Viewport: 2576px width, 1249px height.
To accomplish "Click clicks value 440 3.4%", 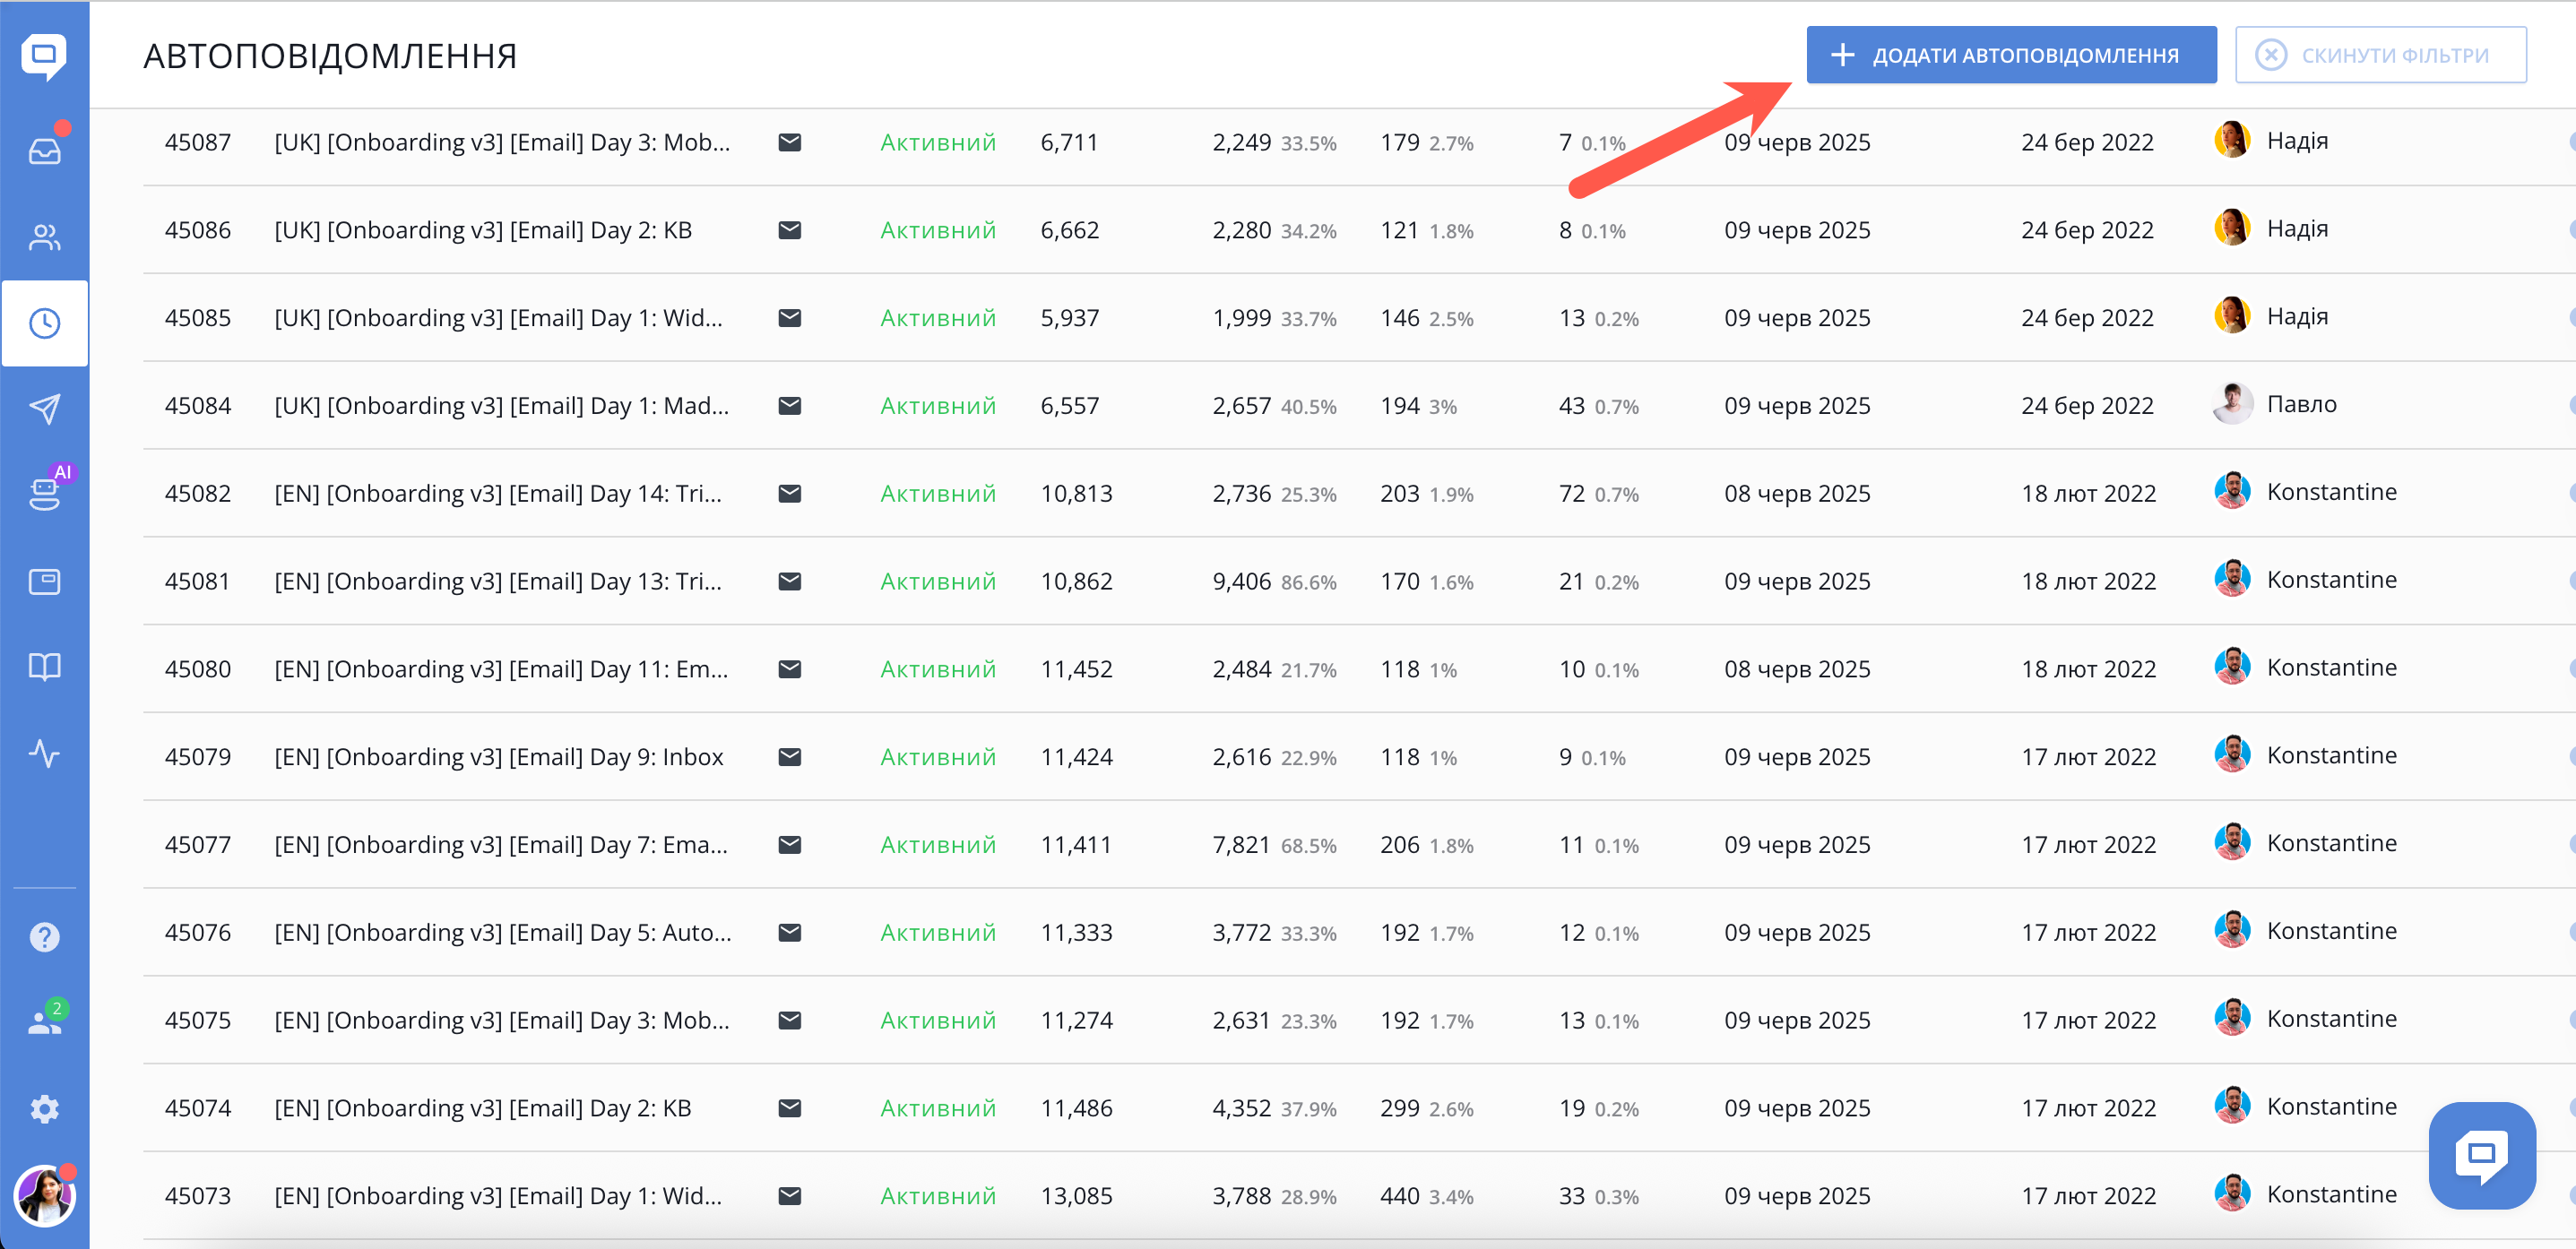I will 1426,1197.
